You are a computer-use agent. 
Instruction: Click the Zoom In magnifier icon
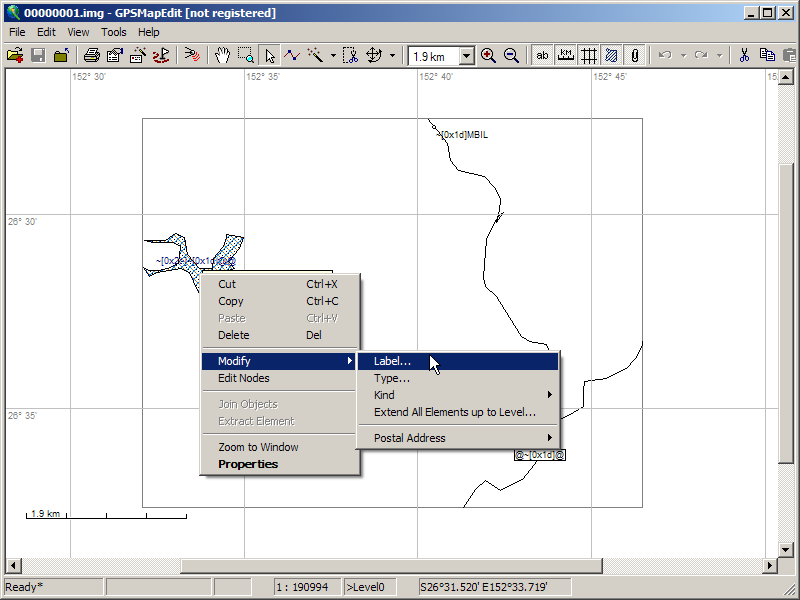488,56
